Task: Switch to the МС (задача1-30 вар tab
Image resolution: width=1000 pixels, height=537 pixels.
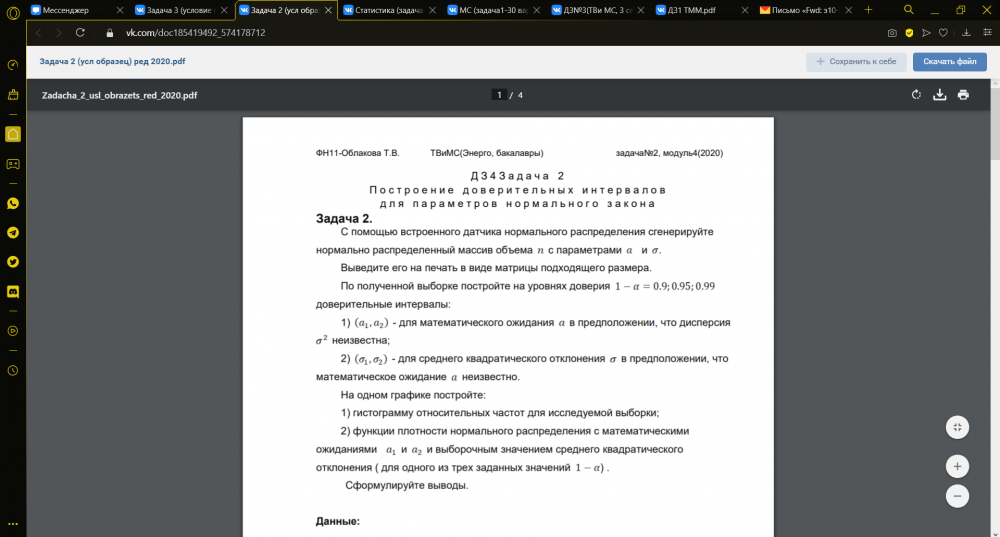Action: click(x=493, y=10)
